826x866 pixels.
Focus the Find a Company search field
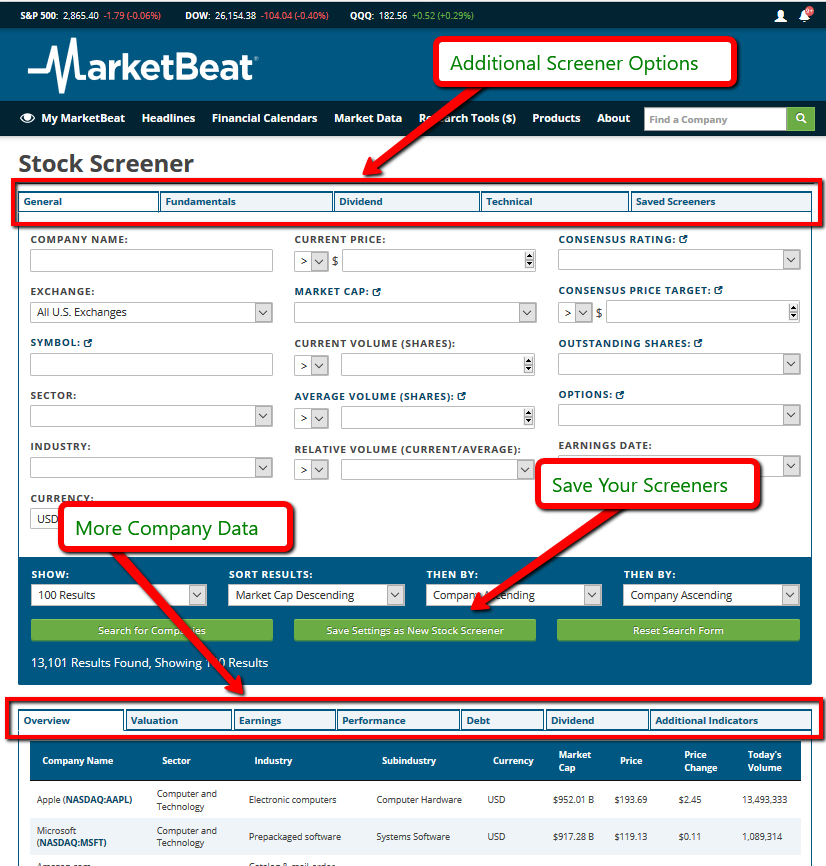(715, 119)
